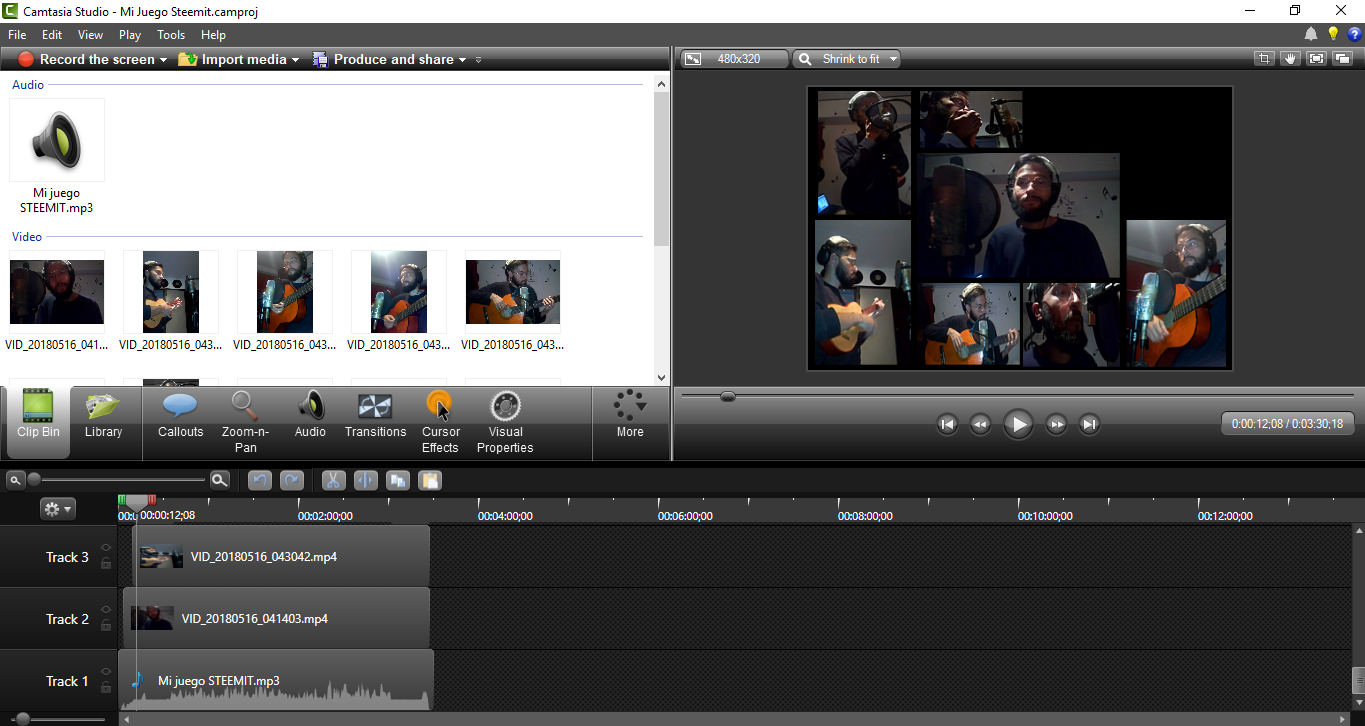This screenshot has width=1365, height=726.
Task: Open the Clip Bin panel
Action: click(x=38, y=421)
